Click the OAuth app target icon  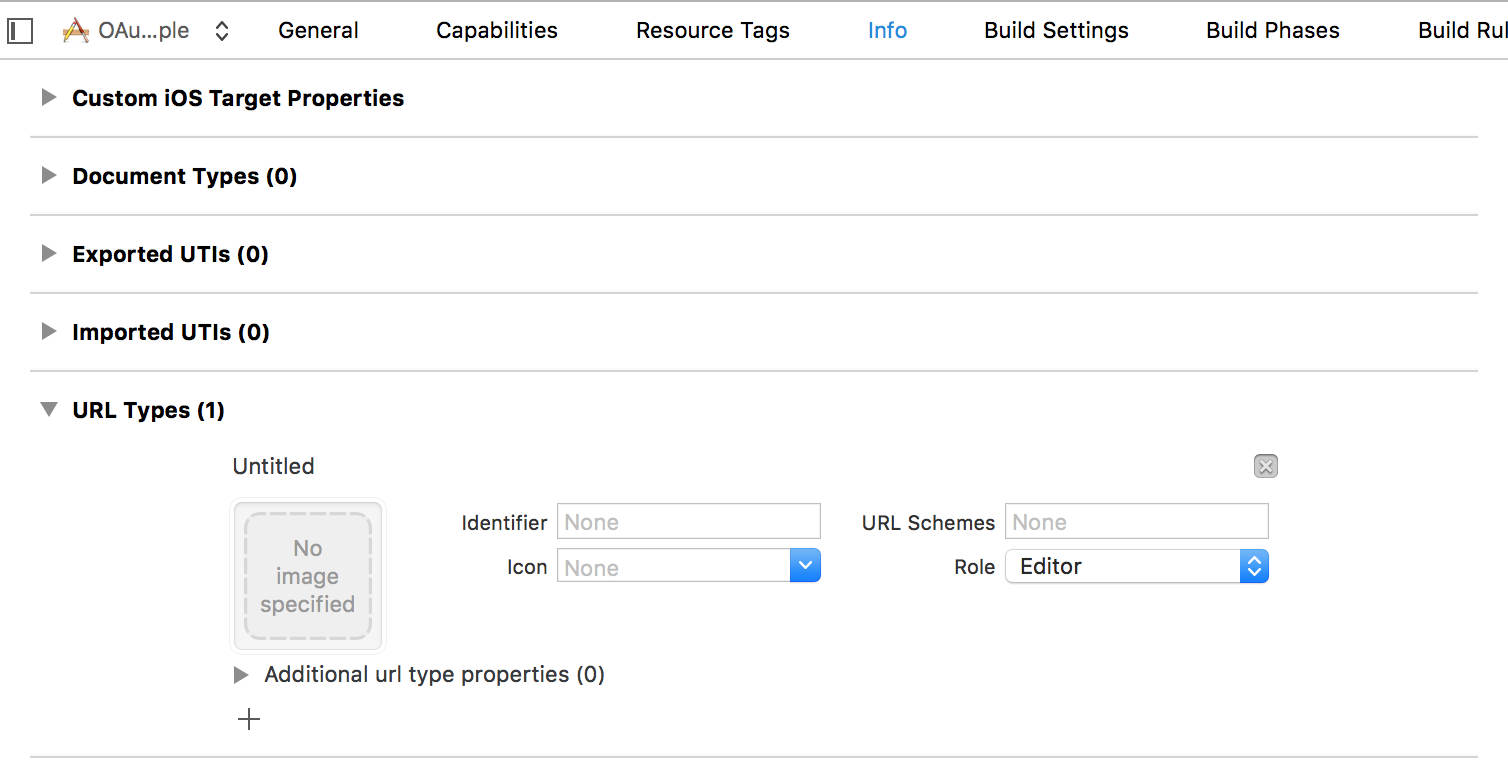pyautogui.click(x=76, y=31)
